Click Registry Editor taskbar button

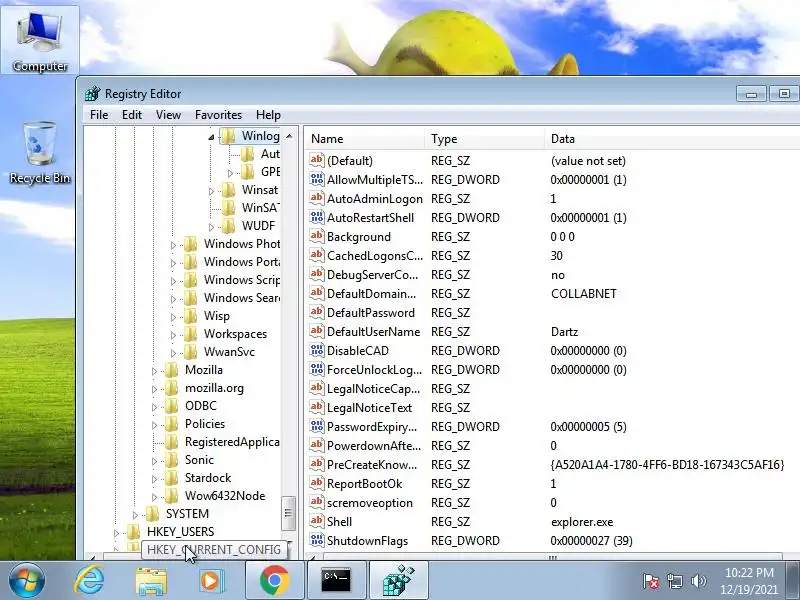(x=398, y=580)
